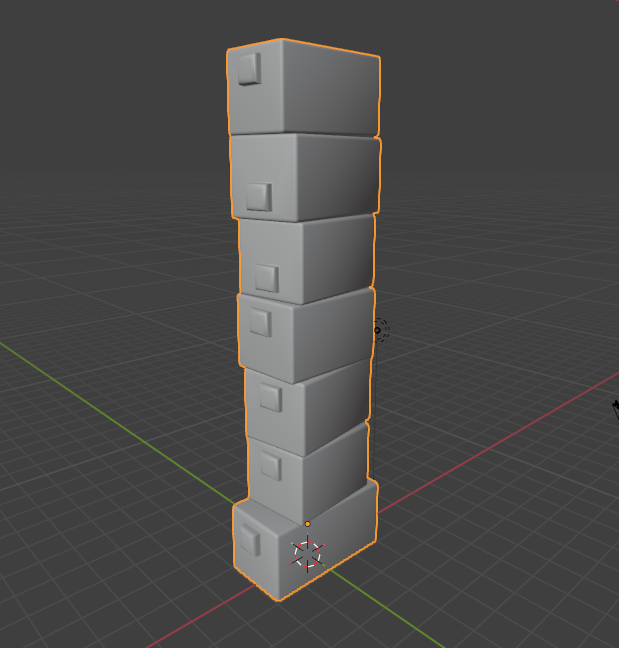Screen dimensions: 619x648
Task: Click the orange origin dot of the tower
Action: 307,524
